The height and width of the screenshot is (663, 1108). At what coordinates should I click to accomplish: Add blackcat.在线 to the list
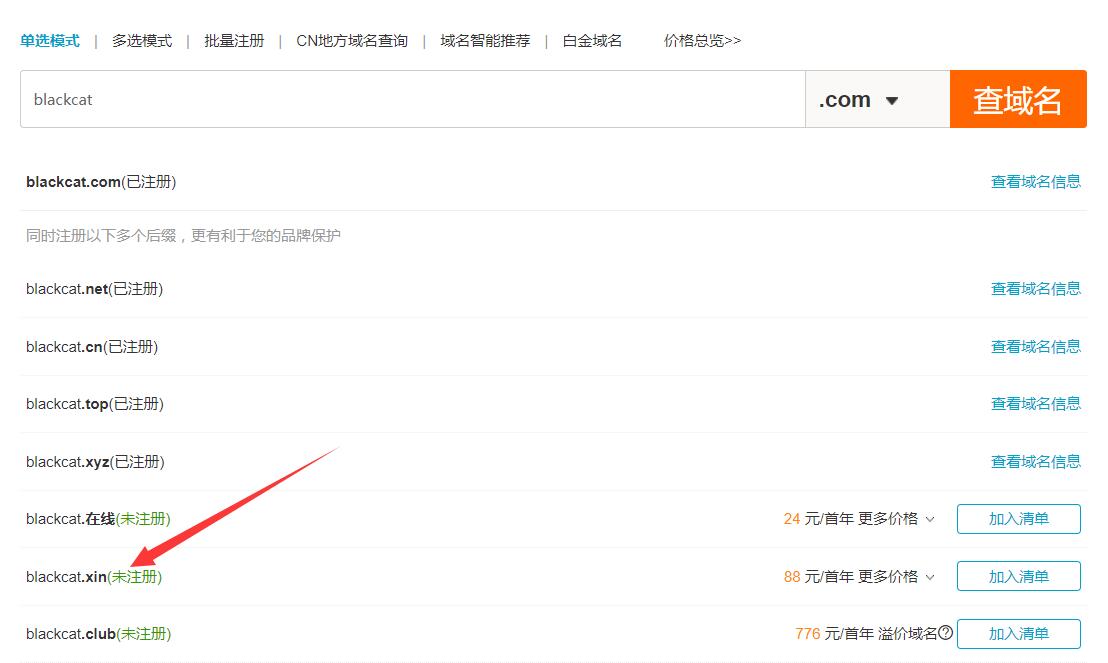(1018, 519)
